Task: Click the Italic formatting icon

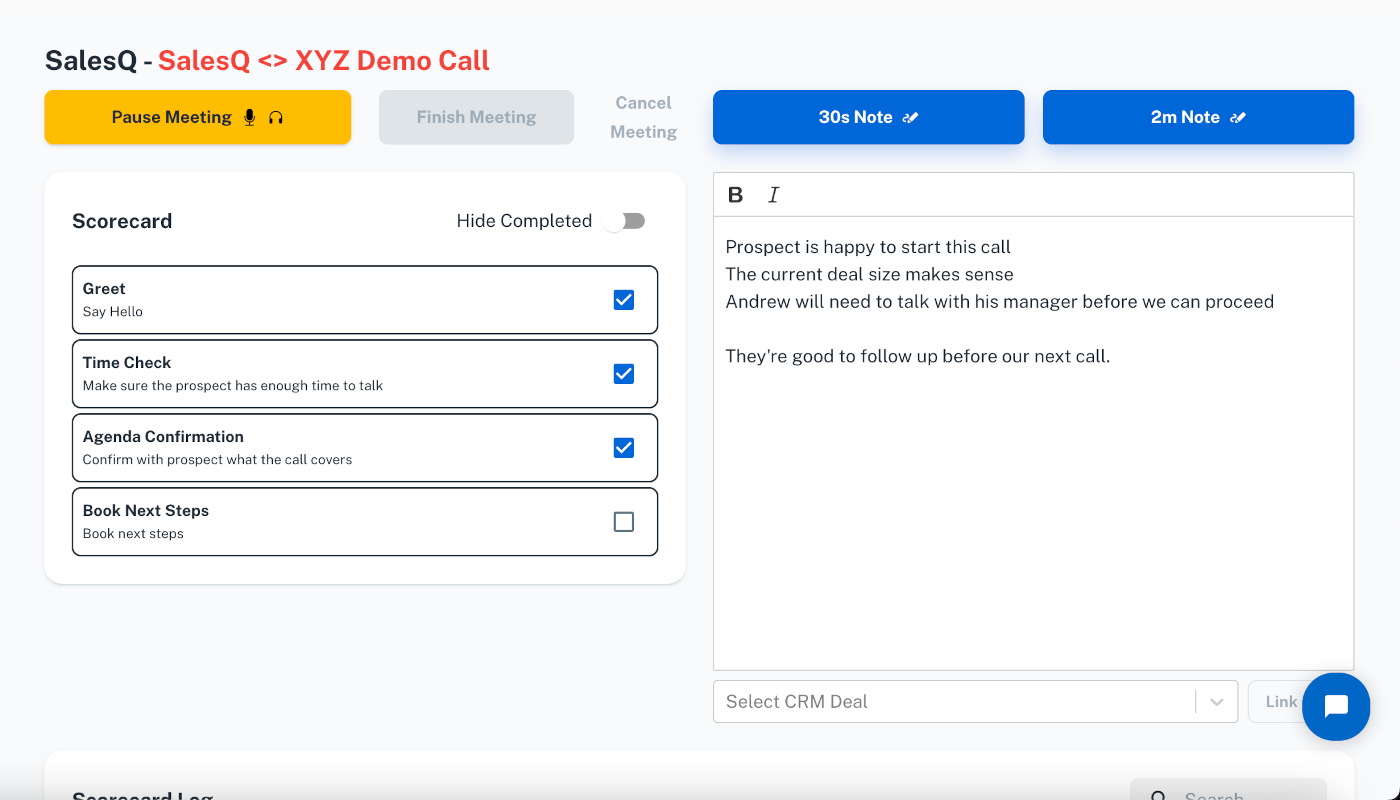Action: click(x=773, y=195)
